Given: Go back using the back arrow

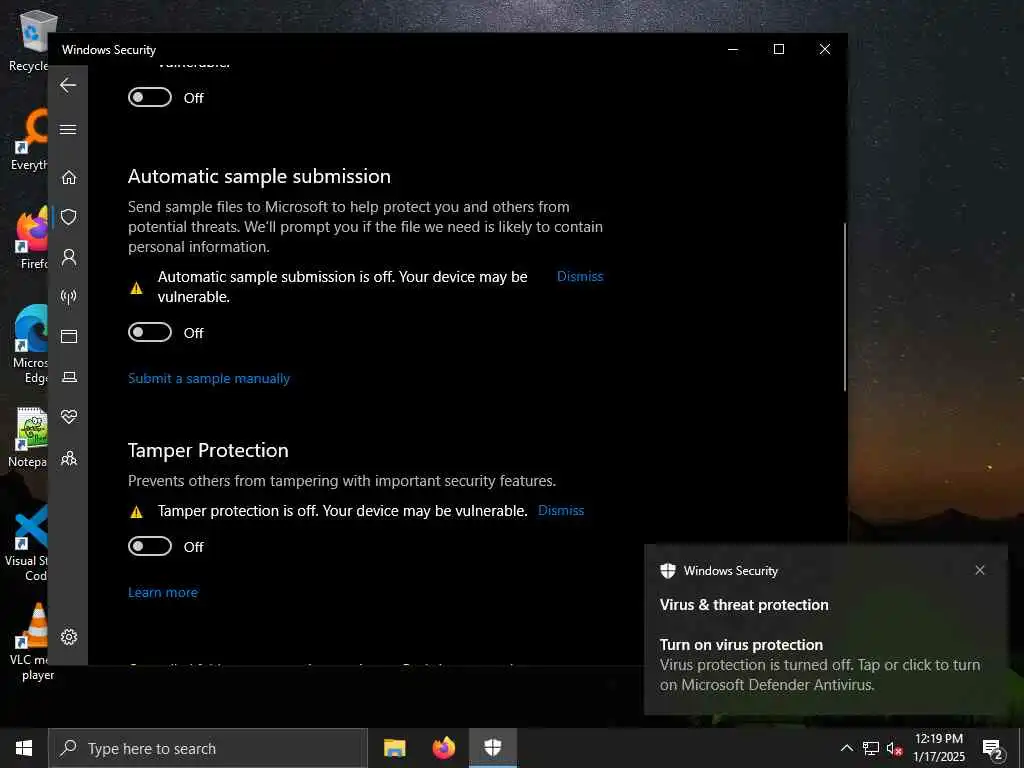Looking at the screenshot, I should pyautogui.click(x=68, y=85).
